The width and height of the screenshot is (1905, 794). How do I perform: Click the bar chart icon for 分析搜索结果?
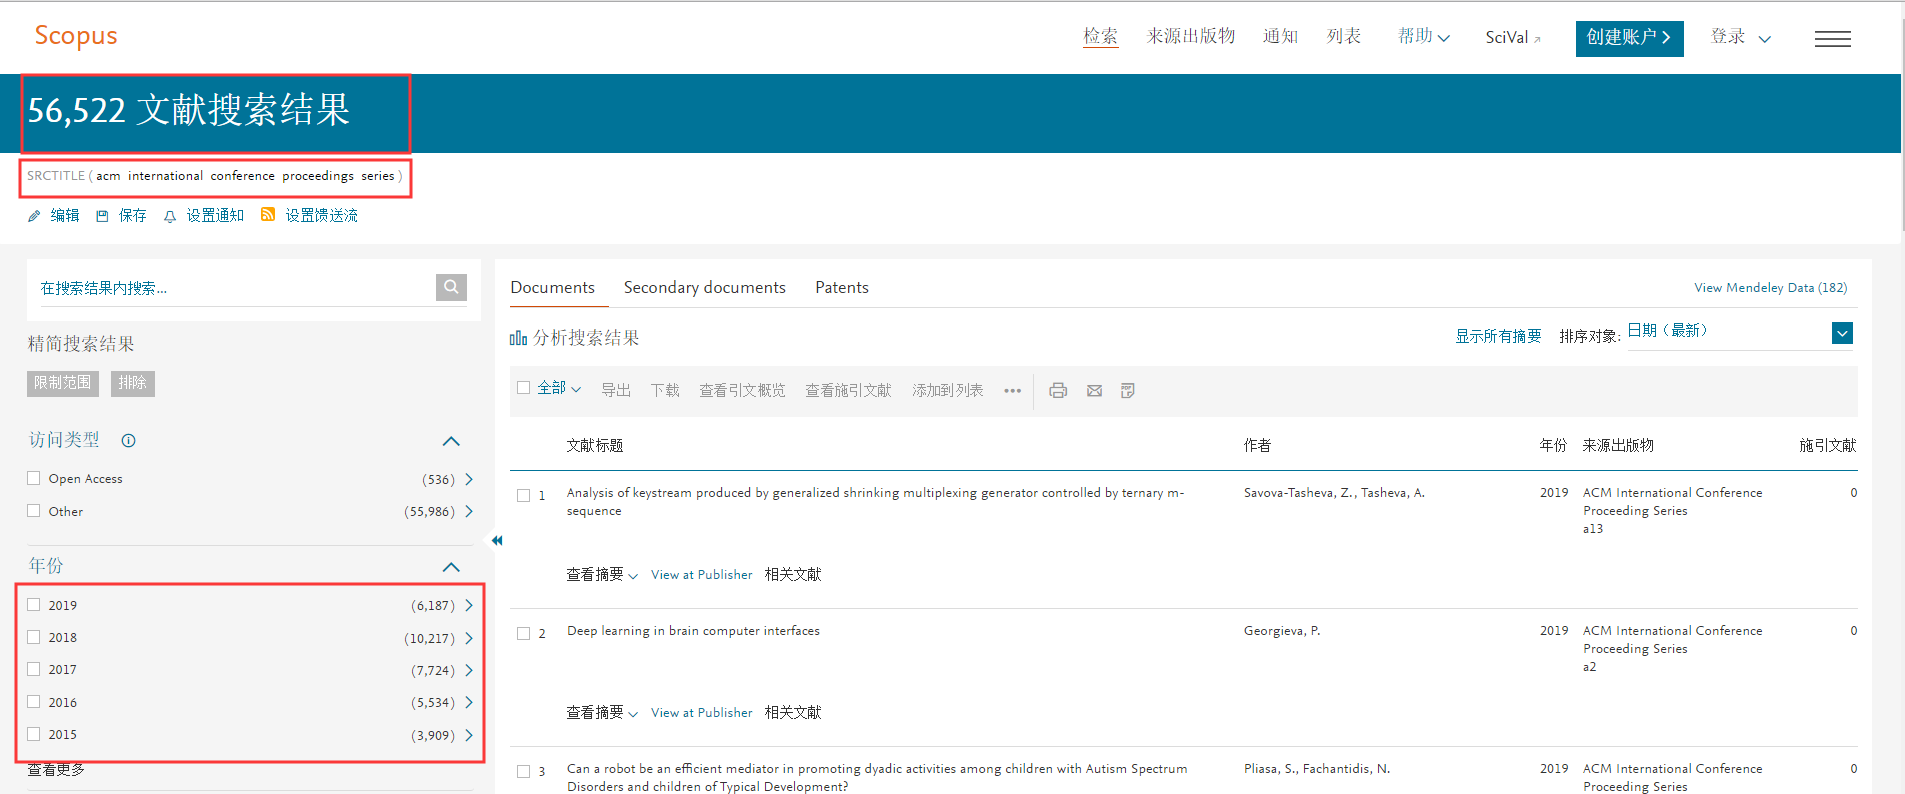point(518,338)
